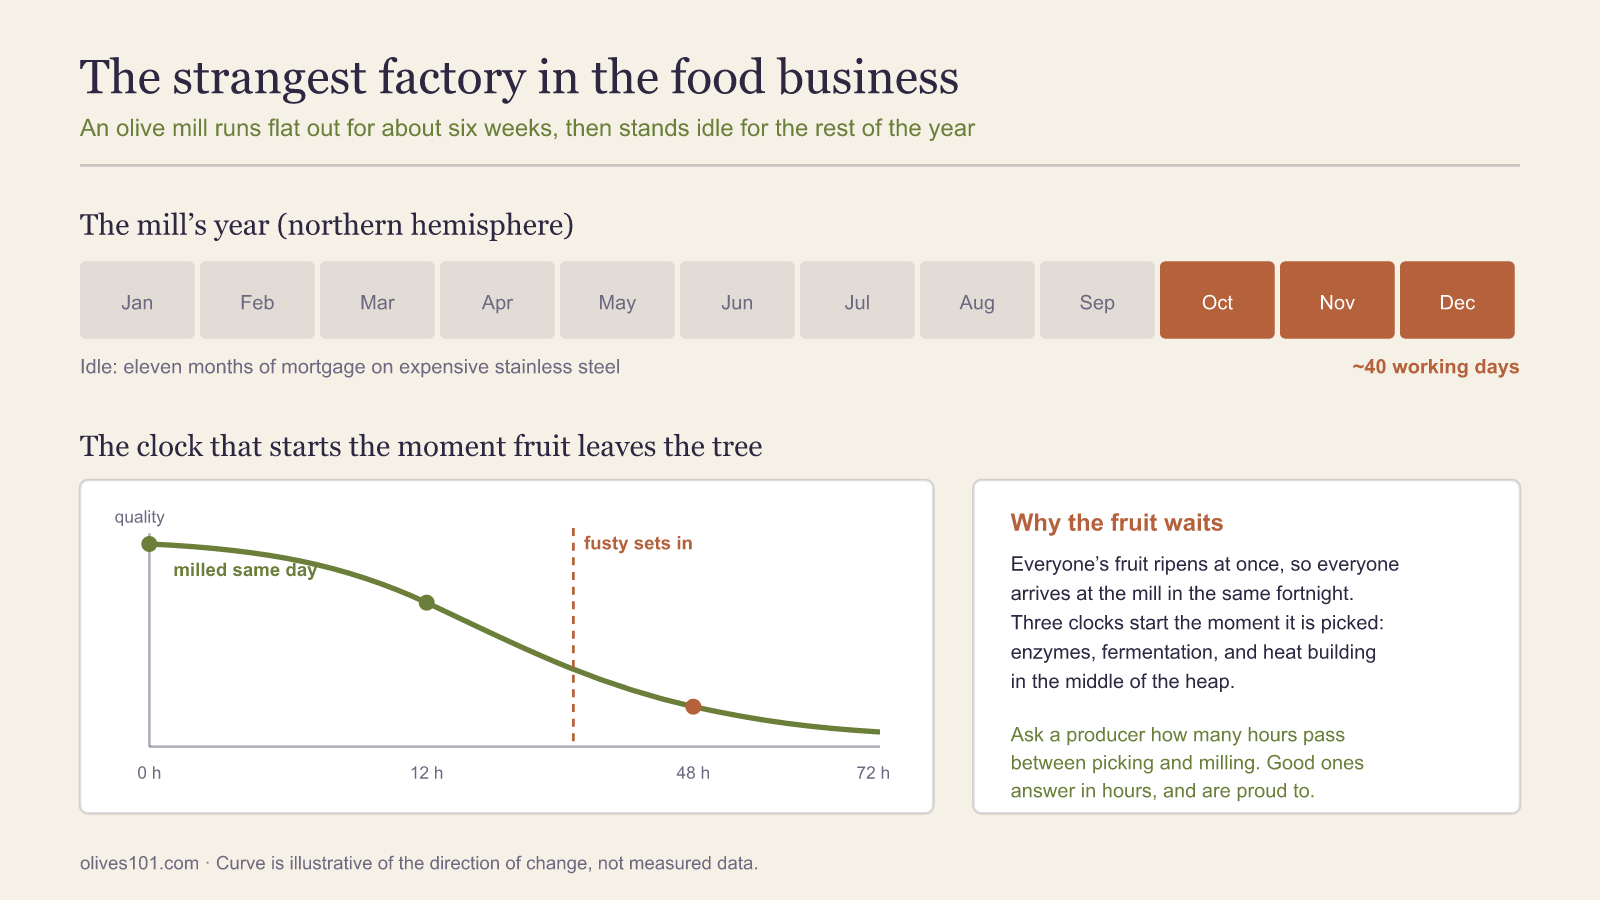Click the 'milled same day' label
Image resolution: width=1600 pixels, height=900 pixels.
[245, 570]
